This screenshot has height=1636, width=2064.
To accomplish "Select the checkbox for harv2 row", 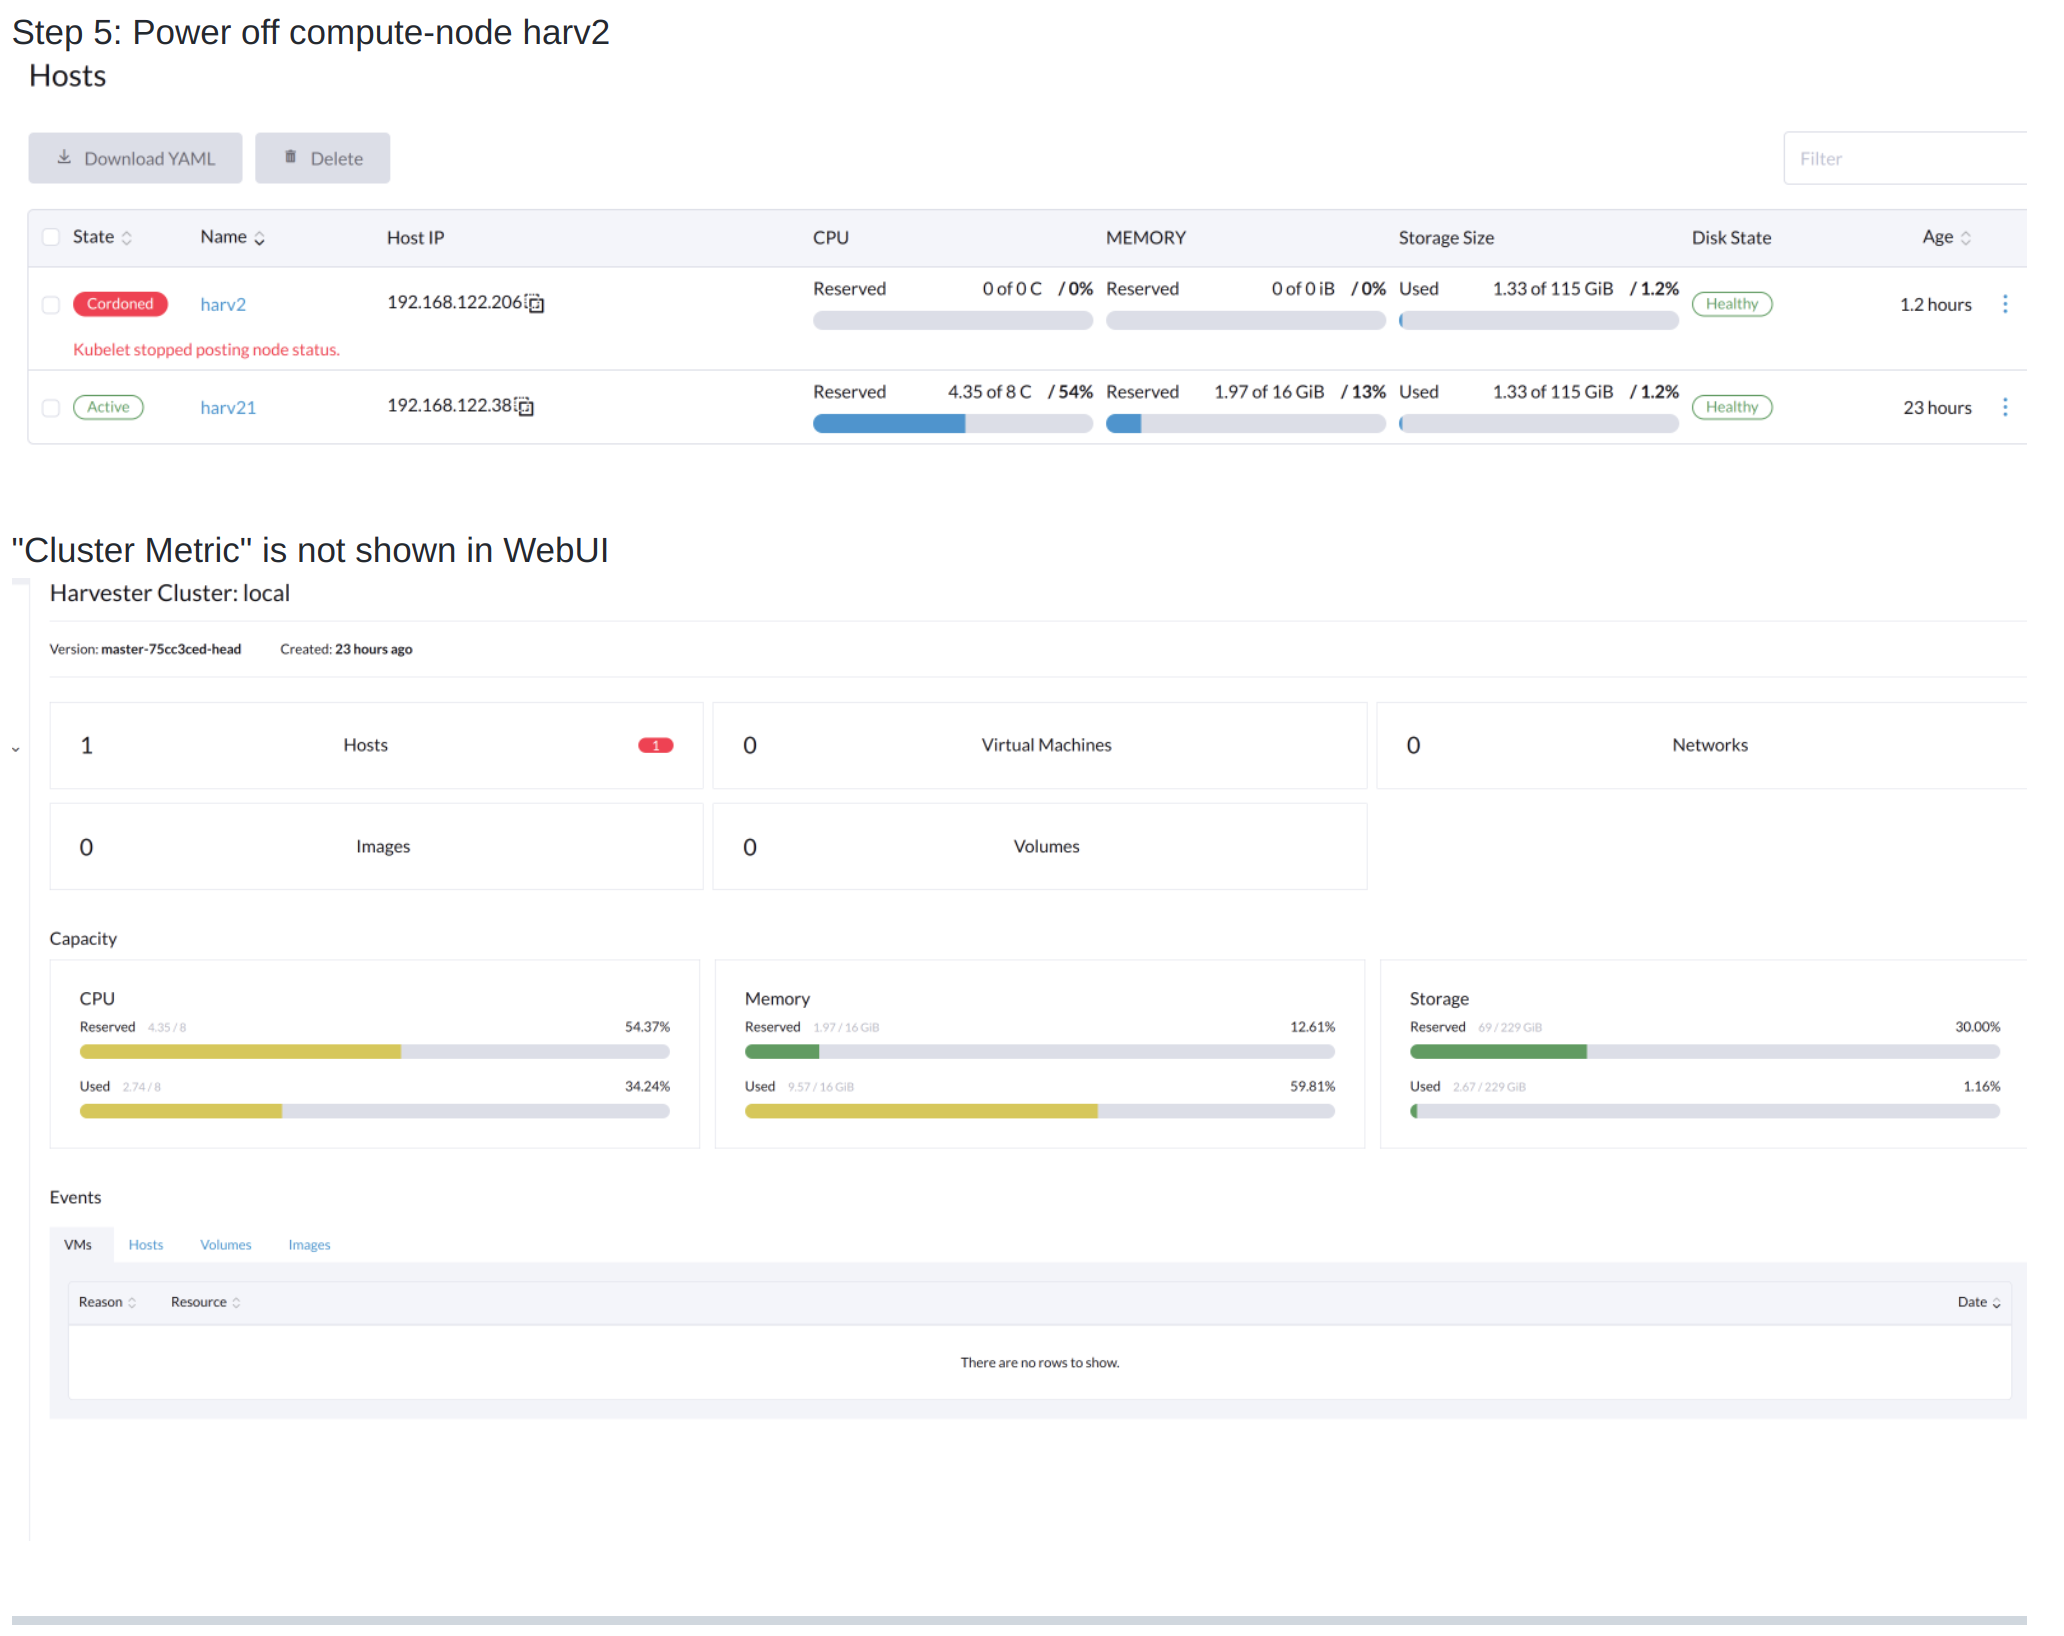I will click(50, 304).
